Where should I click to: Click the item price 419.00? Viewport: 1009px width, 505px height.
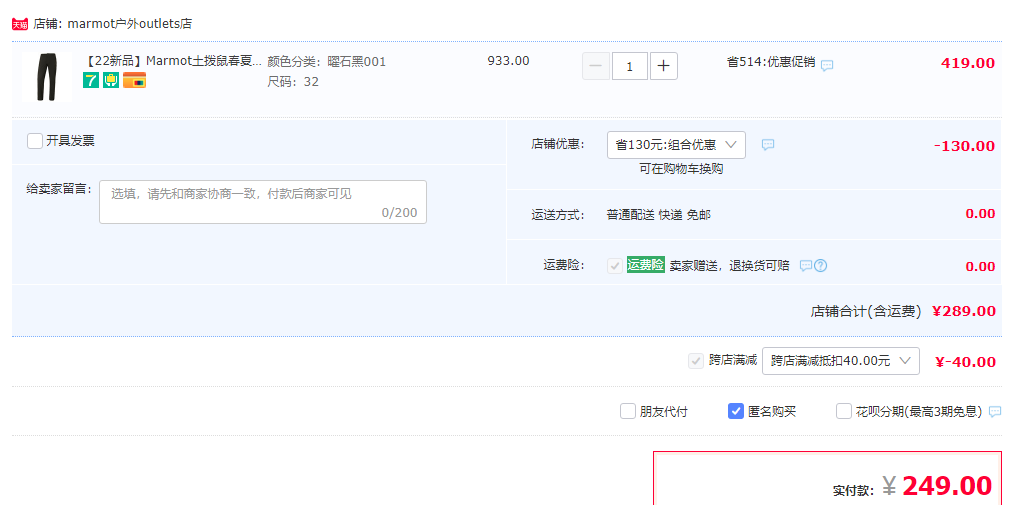(968, 63)
